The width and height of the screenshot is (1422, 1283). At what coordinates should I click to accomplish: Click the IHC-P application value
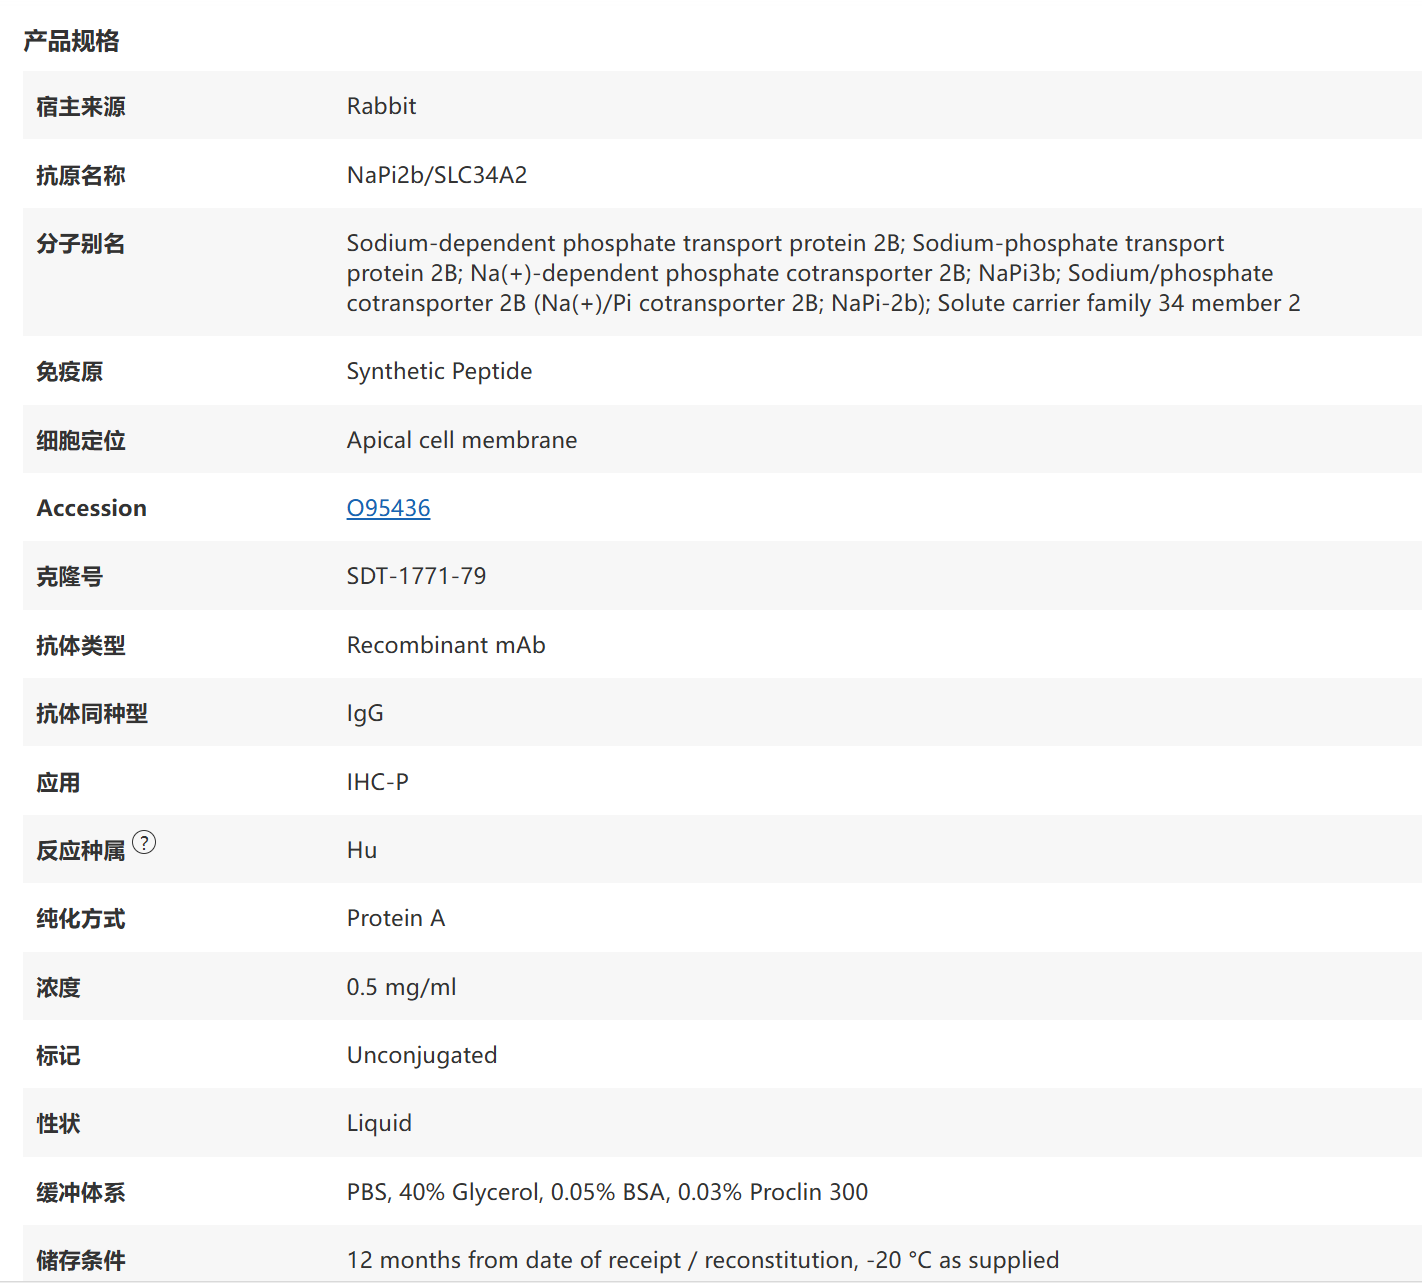pos(377,782)
